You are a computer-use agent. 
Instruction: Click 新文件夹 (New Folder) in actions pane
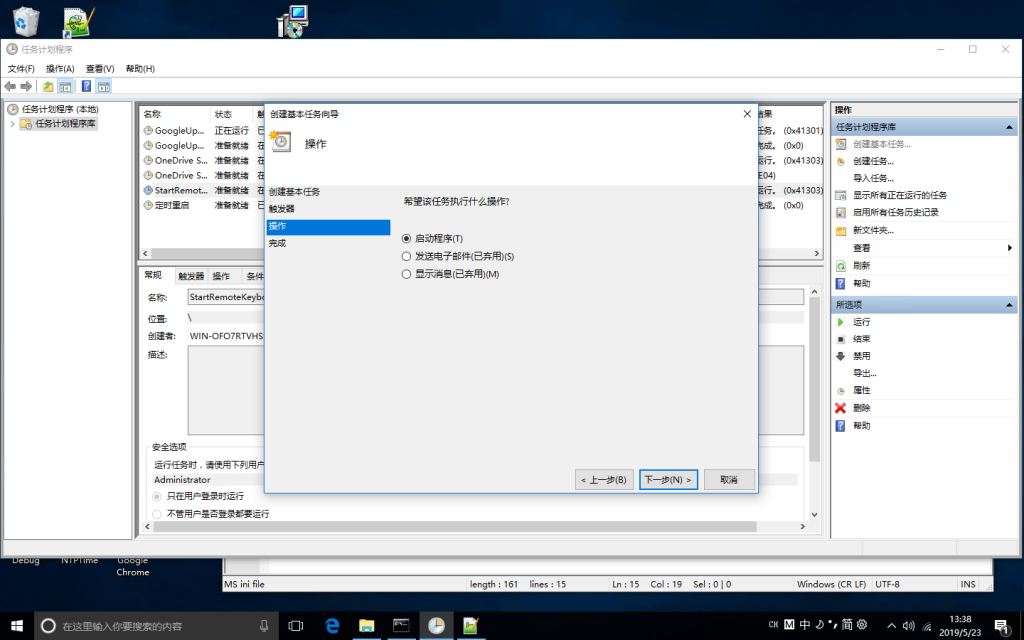(872, 230)
